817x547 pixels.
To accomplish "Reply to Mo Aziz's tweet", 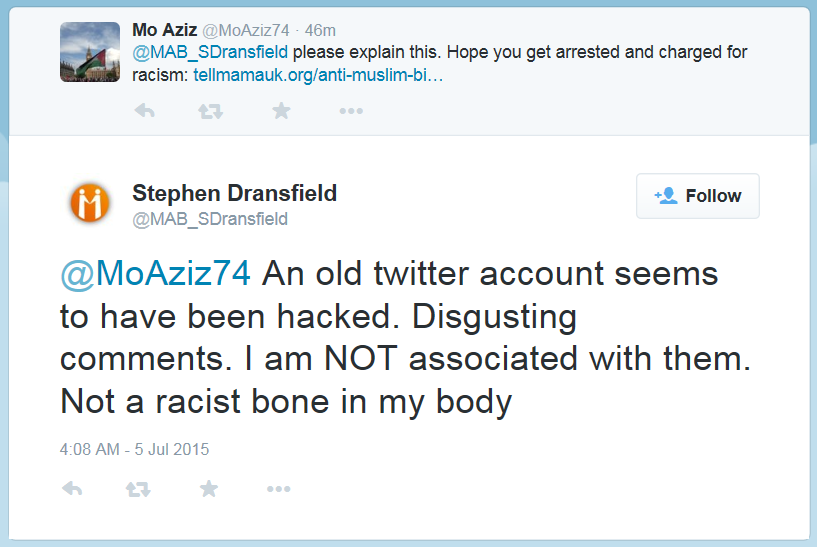I will [144, 111].
